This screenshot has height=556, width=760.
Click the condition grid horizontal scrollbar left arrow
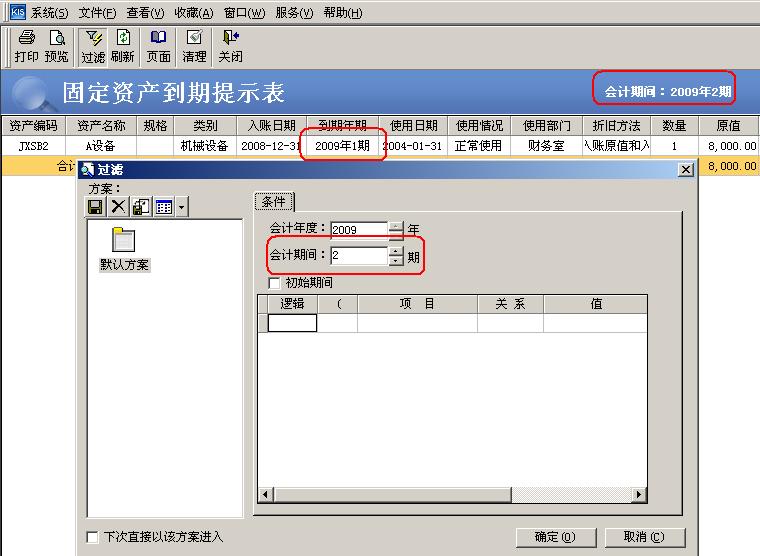tap(266, 494)
